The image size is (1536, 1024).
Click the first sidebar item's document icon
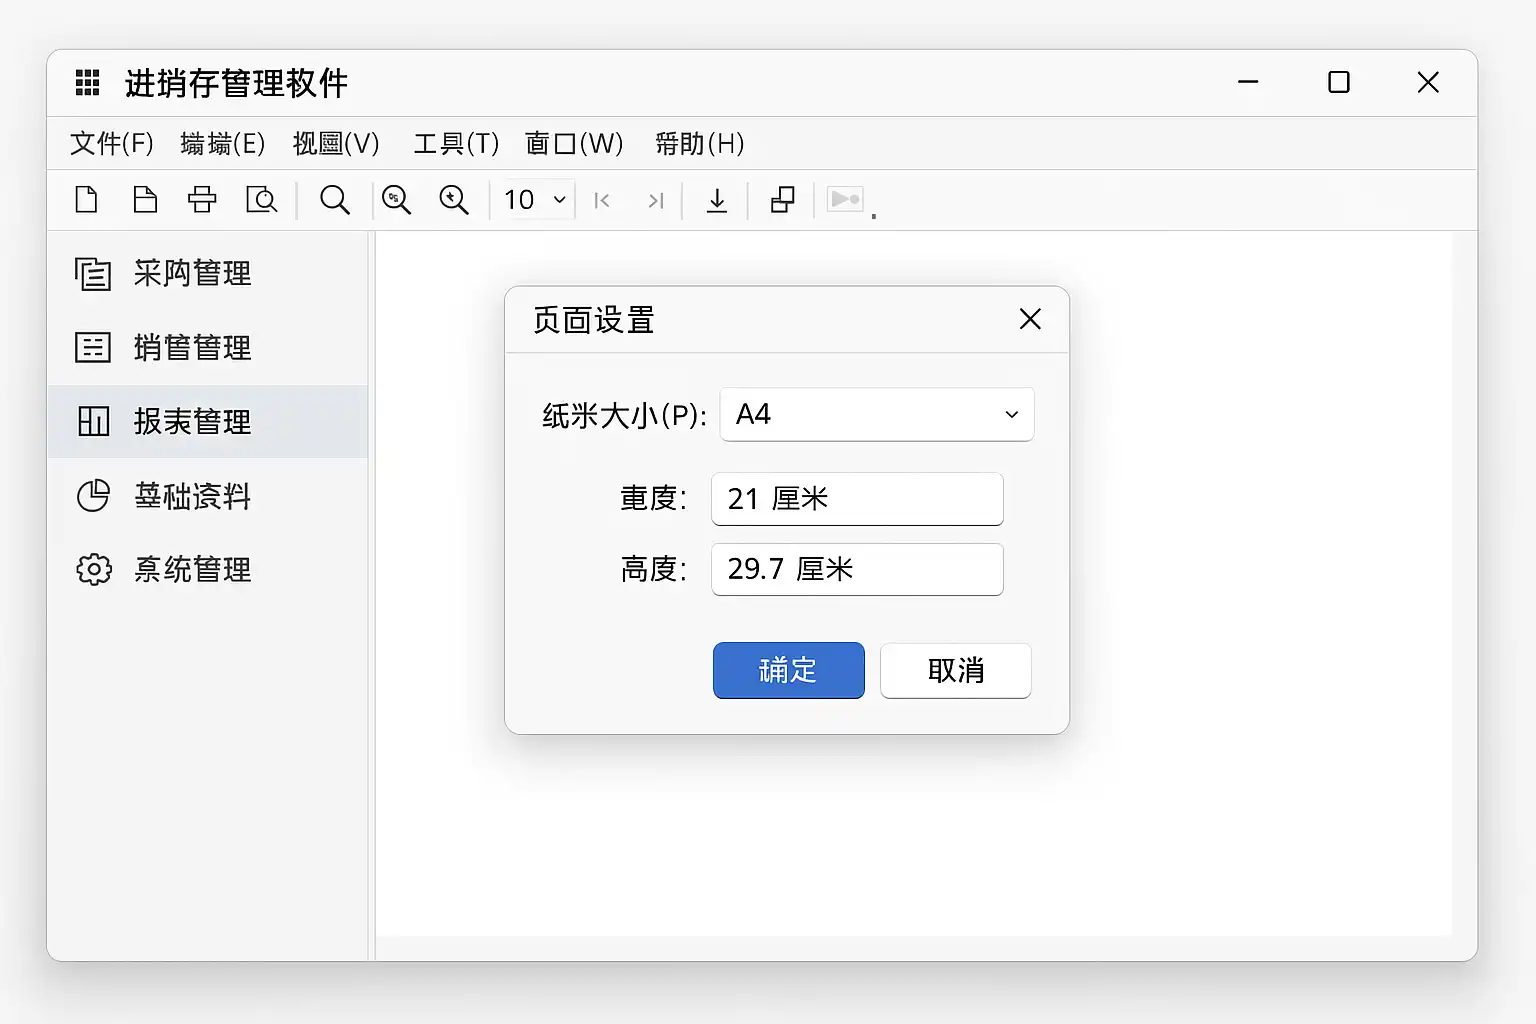(93, 273)
